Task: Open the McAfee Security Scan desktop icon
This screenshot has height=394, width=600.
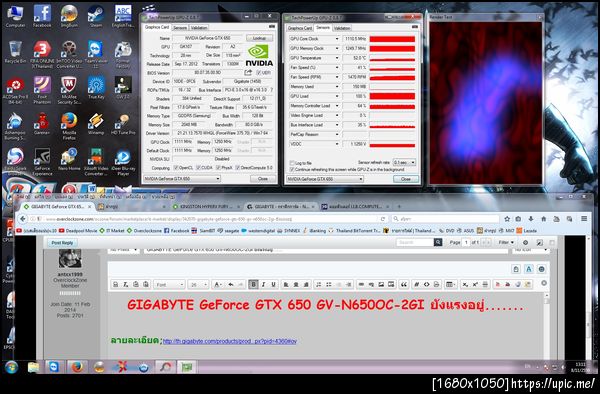Action: pyautogui.click(x=69, y=90)
